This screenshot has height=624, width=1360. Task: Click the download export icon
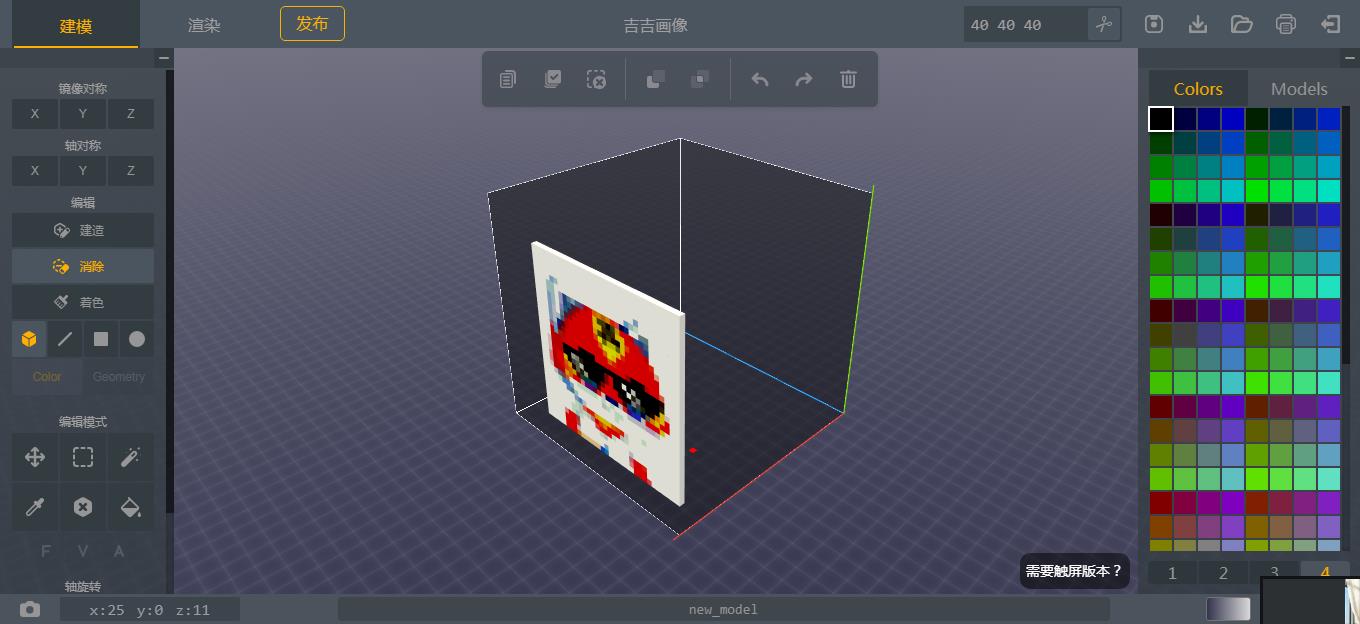tap(1198, 24)
